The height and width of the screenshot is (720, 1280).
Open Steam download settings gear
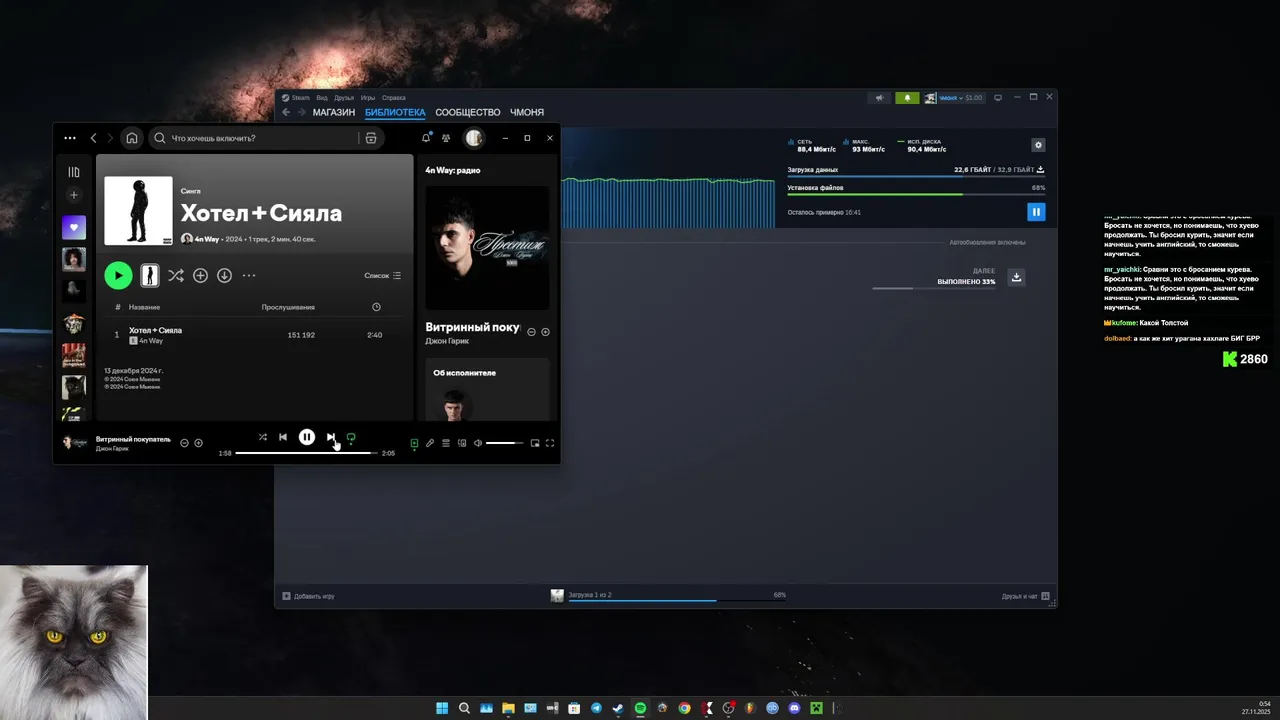tap(1038, 145)
